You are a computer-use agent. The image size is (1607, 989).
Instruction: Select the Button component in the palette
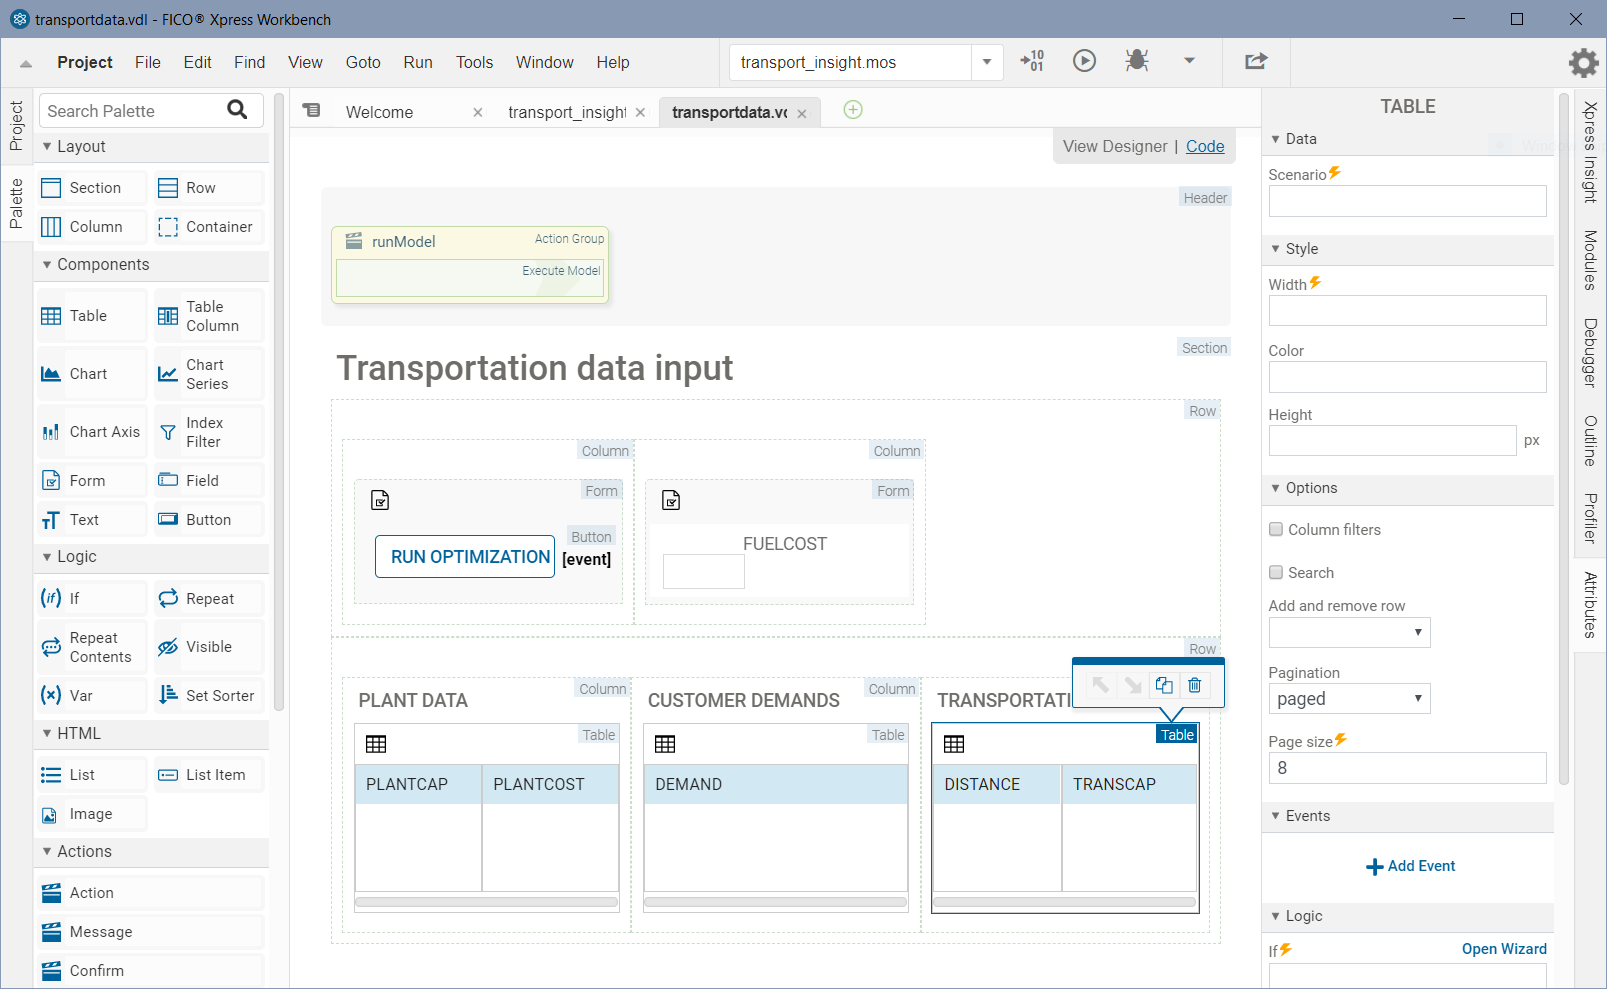205,519
